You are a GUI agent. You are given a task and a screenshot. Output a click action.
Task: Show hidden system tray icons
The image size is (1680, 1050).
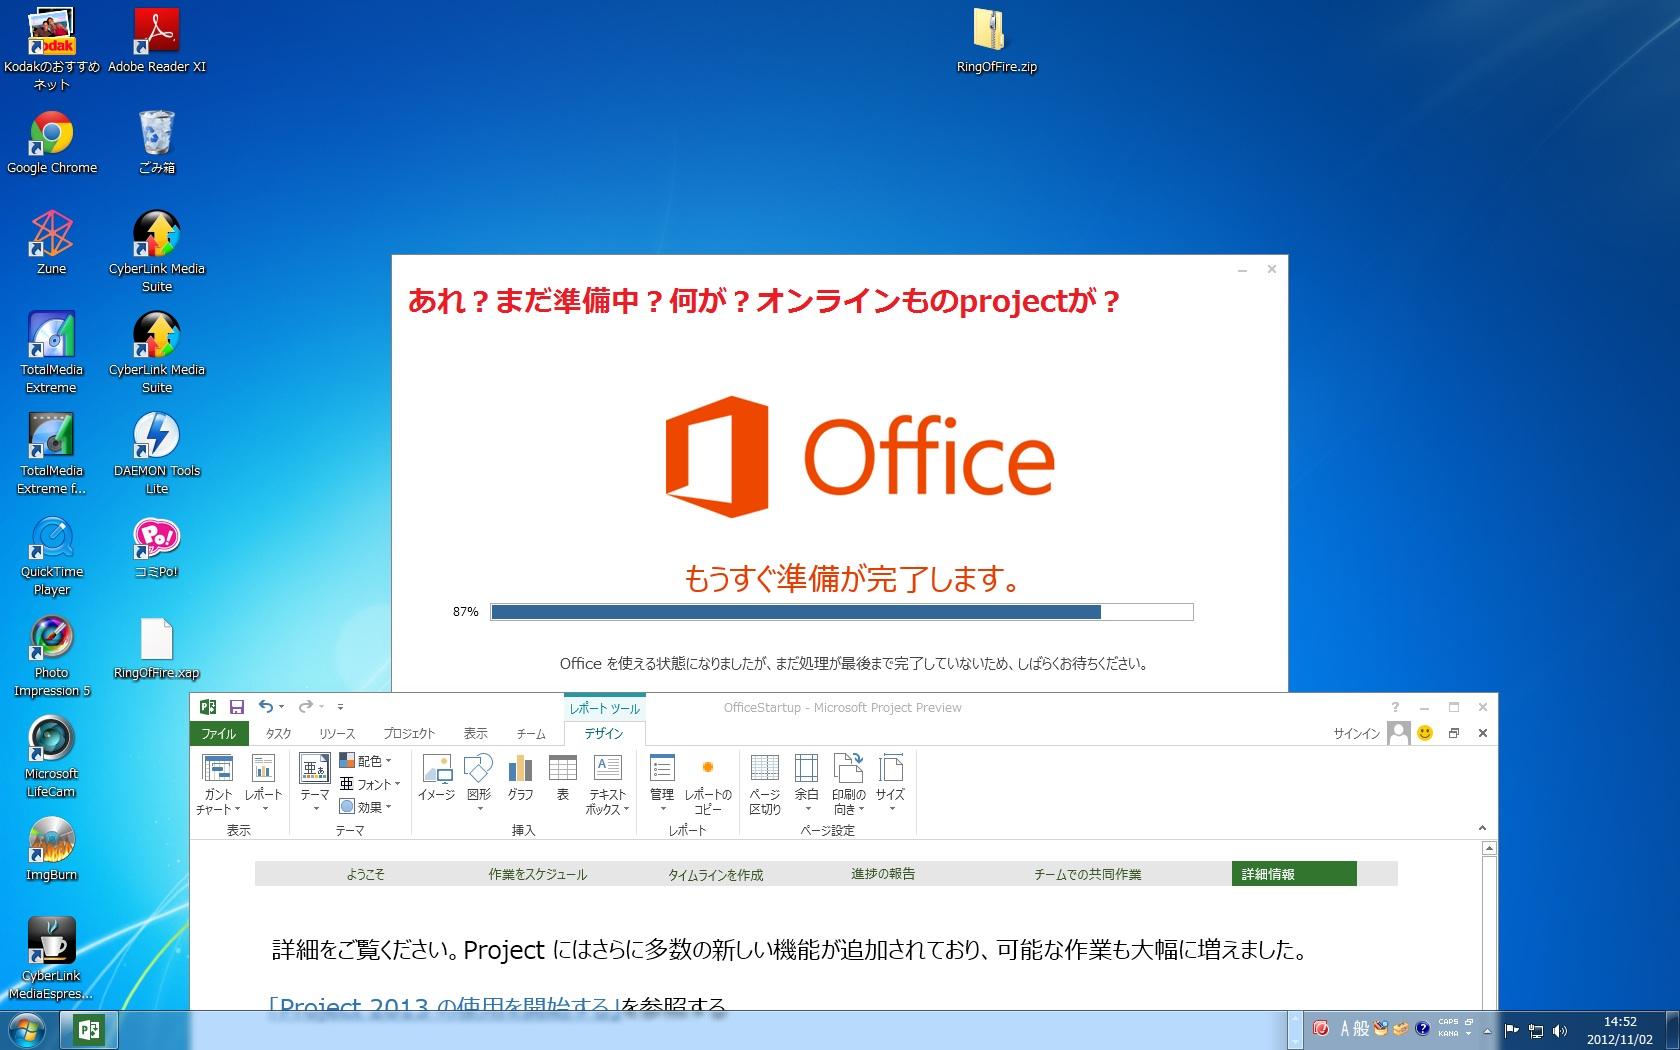[1487, 1030]
